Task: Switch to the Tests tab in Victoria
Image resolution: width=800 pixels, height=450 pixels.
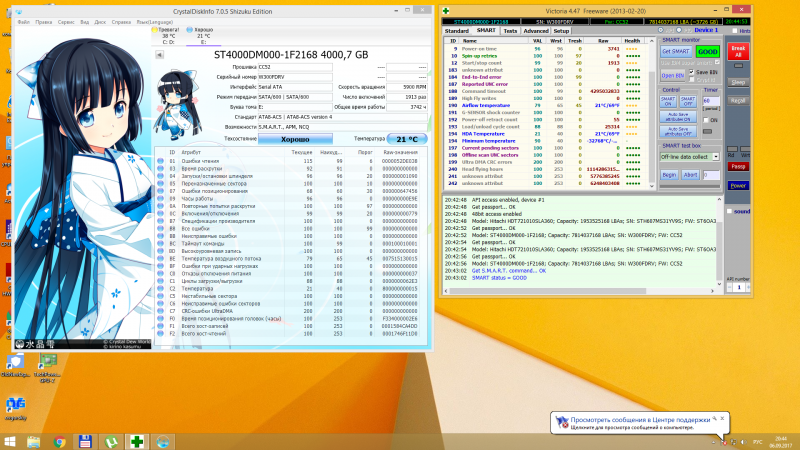Action: point(511,31)
